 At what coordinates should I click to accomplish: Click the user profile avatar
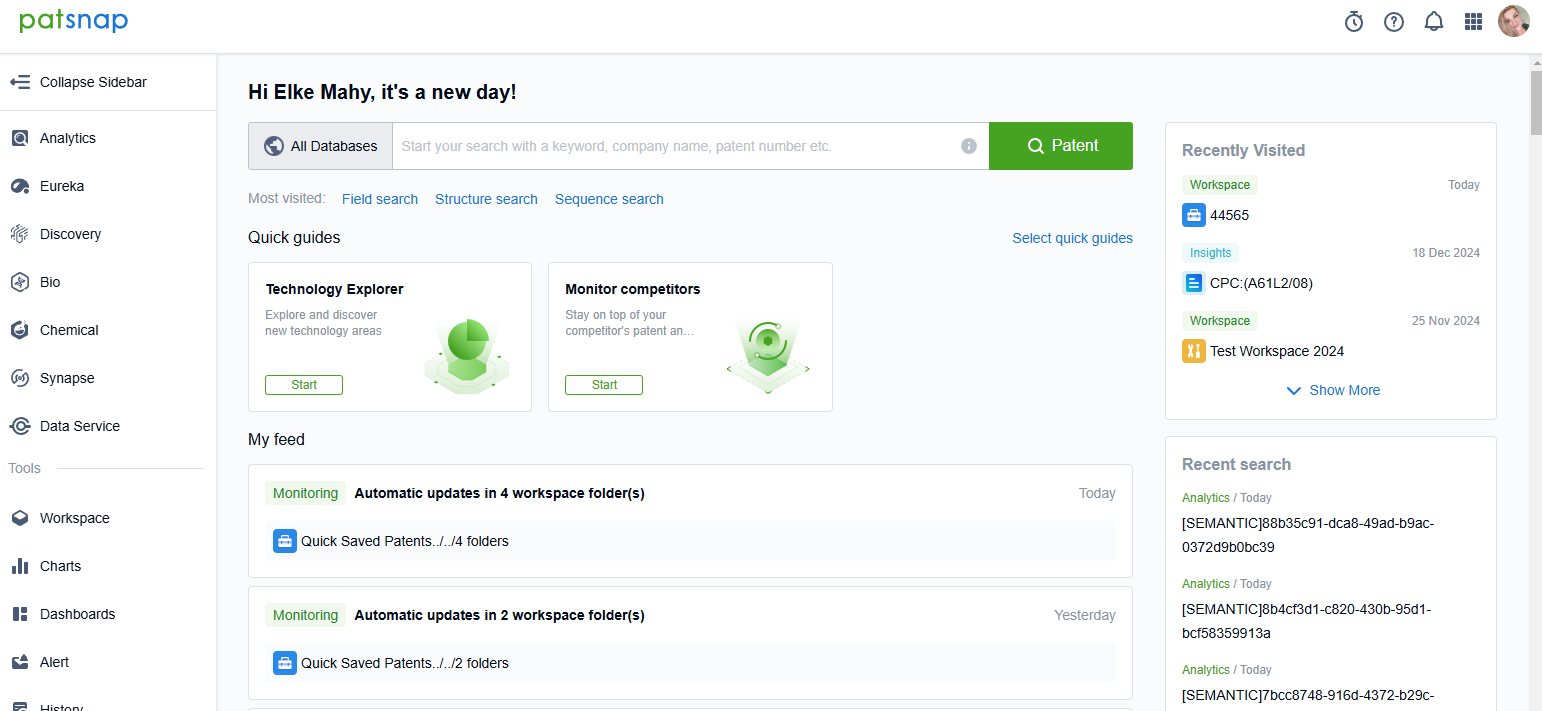[1513, 22]
